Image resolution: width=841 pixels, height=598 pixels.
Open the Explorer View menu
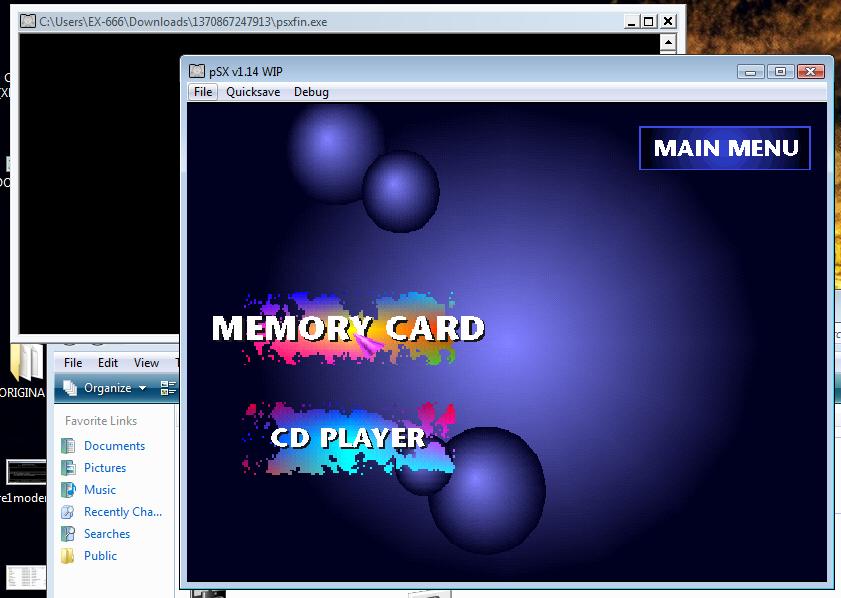[x=146, y=363]
